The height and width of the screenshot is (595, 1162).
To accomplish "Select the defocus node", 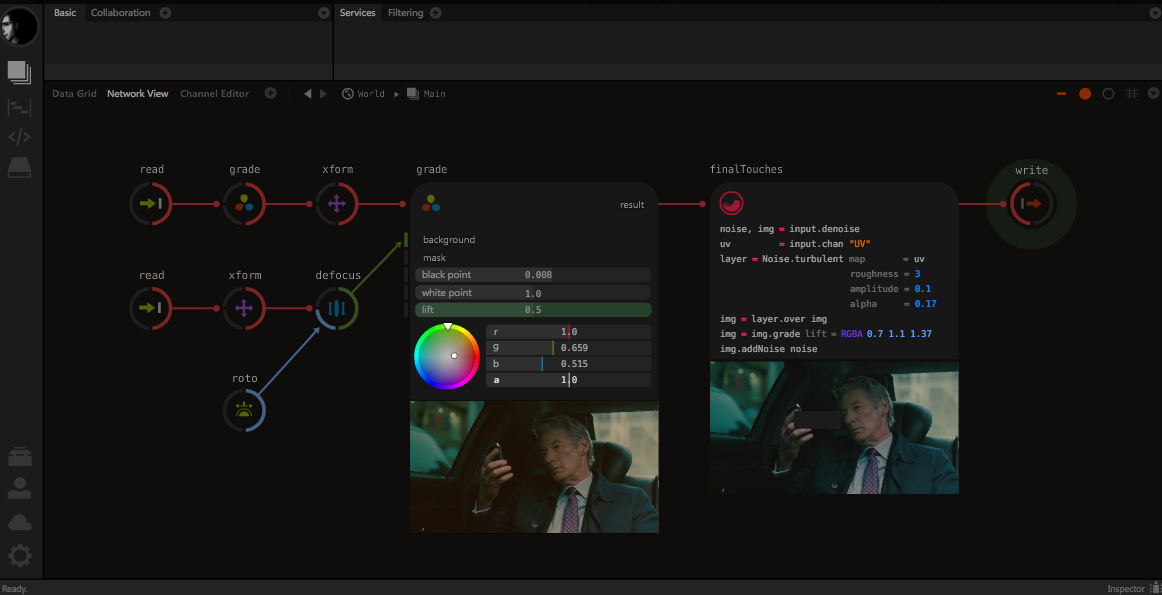I will pyautogui.click(x=337, y=308).
